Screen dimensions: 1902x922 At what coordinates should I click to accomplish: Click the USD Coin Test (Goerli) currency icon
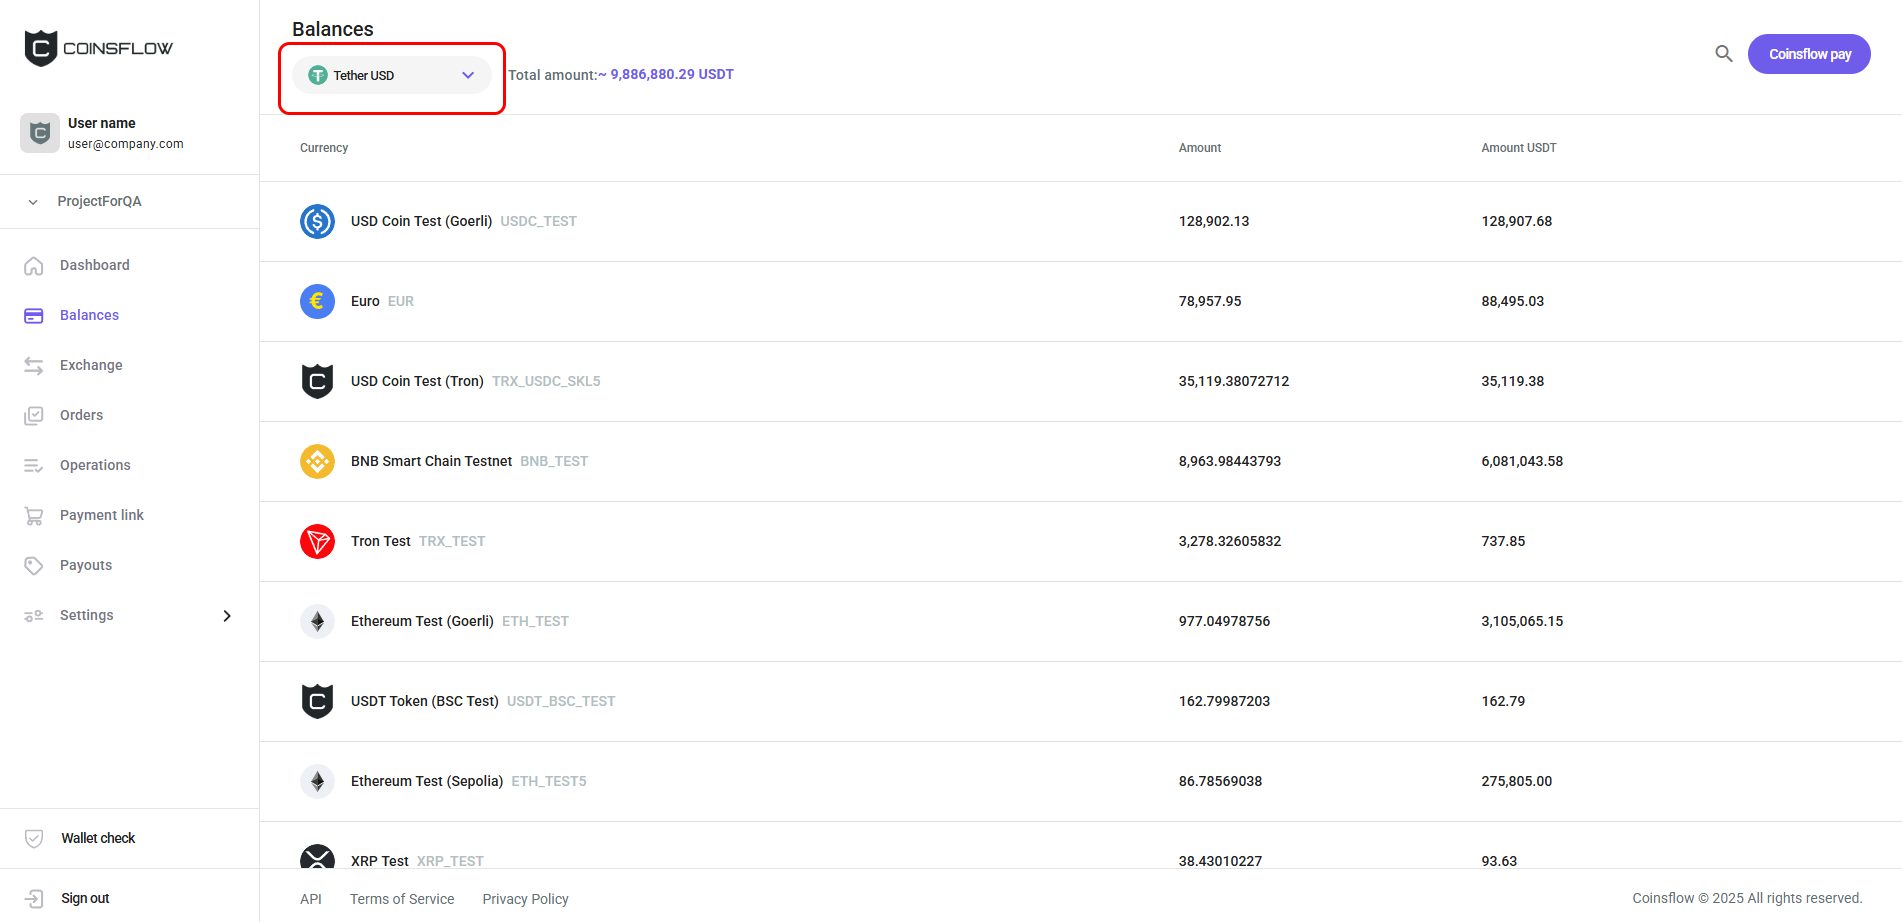click(x=317, y=221)
